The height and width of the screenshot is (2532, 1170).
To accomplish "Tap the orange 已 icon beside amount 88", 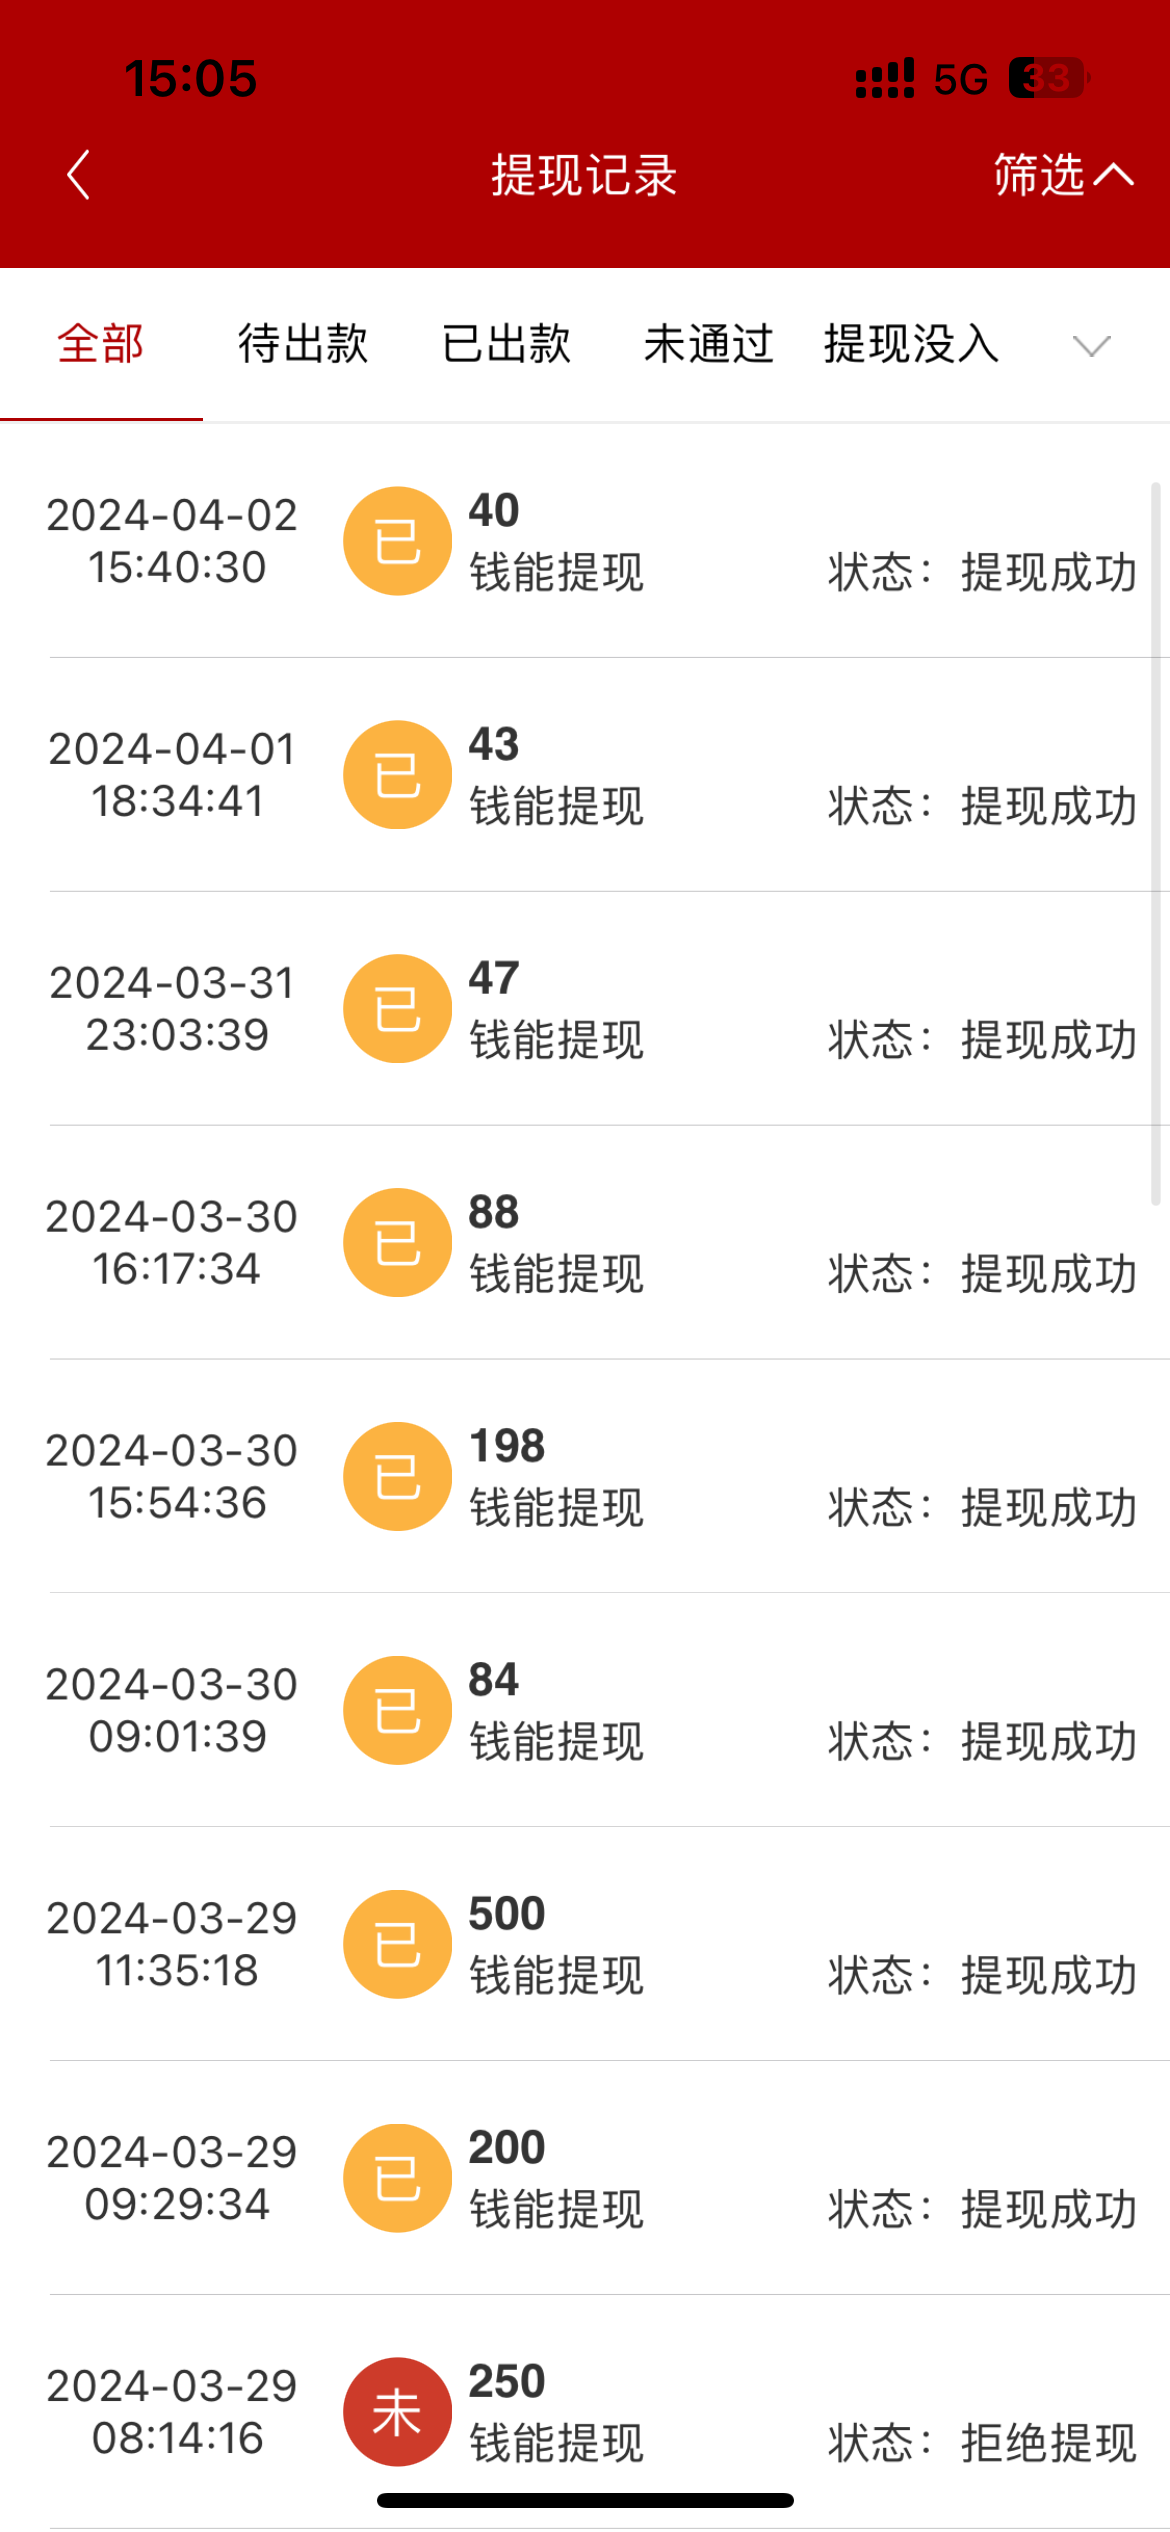I will pyautogui.click(x=397, y=1243).
